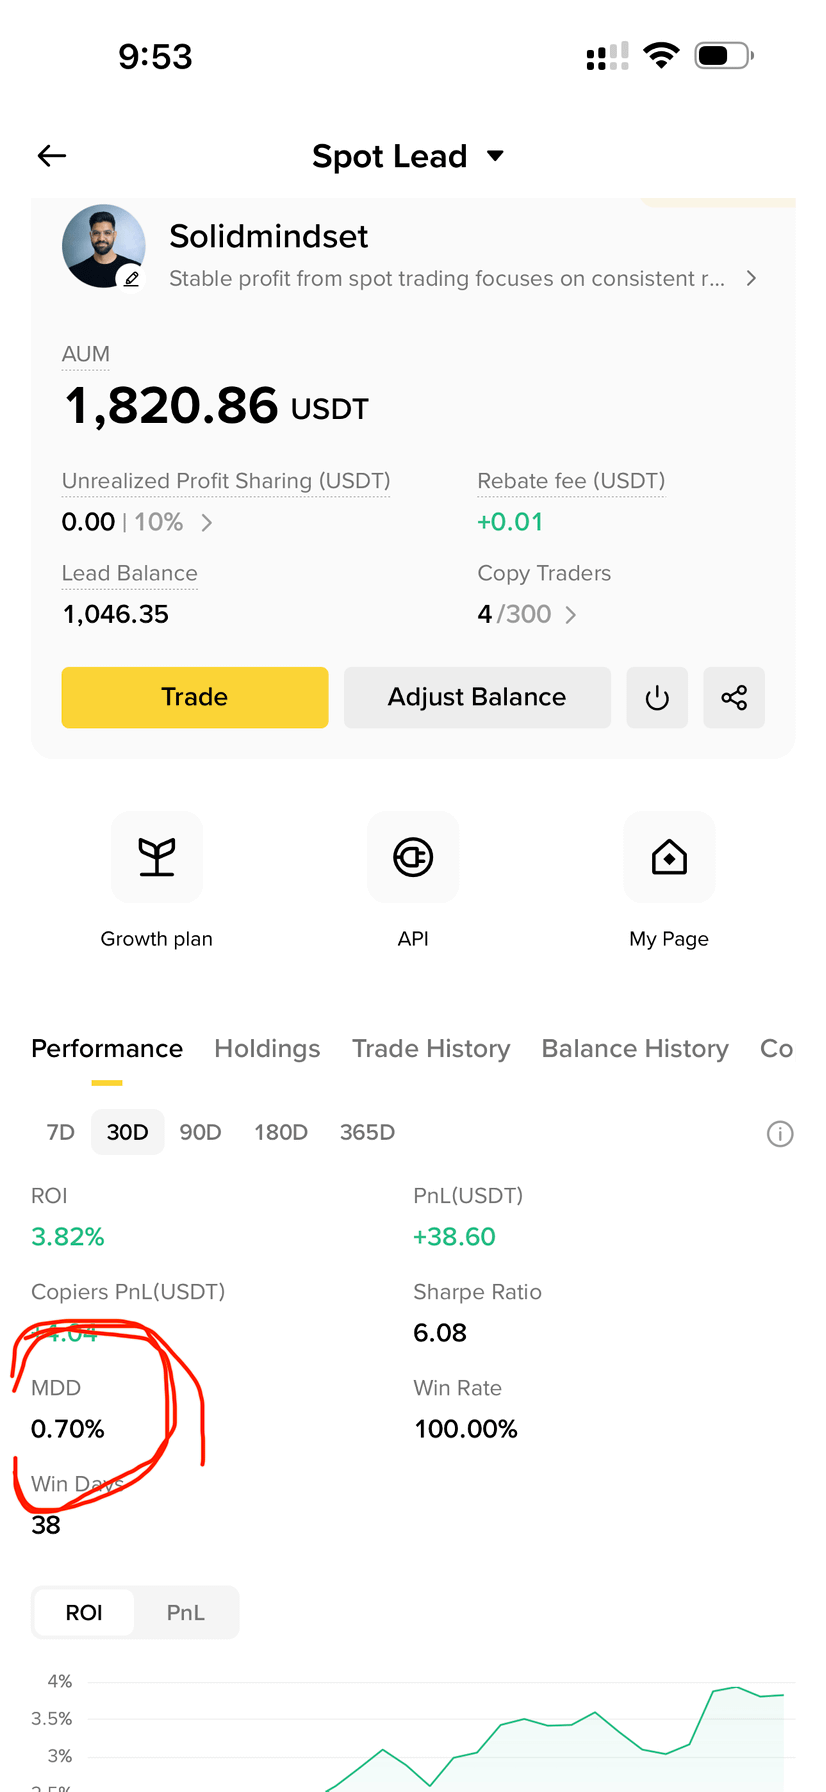Open the Spot Lead dropdown
Screen dimensions: 826x1792
408,156
